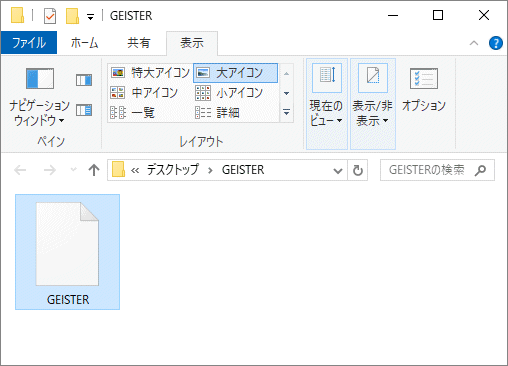The image size is (508, 366).
Task: Collapse the ribbon with the chevron
Action: pos(474,43)
